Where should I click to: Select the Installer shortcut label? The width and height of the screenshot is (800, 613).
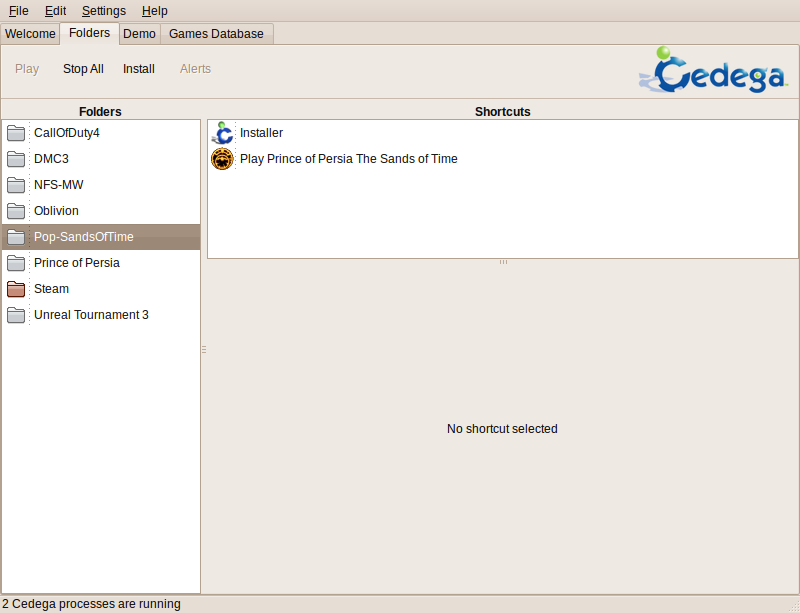pos(261,133)
